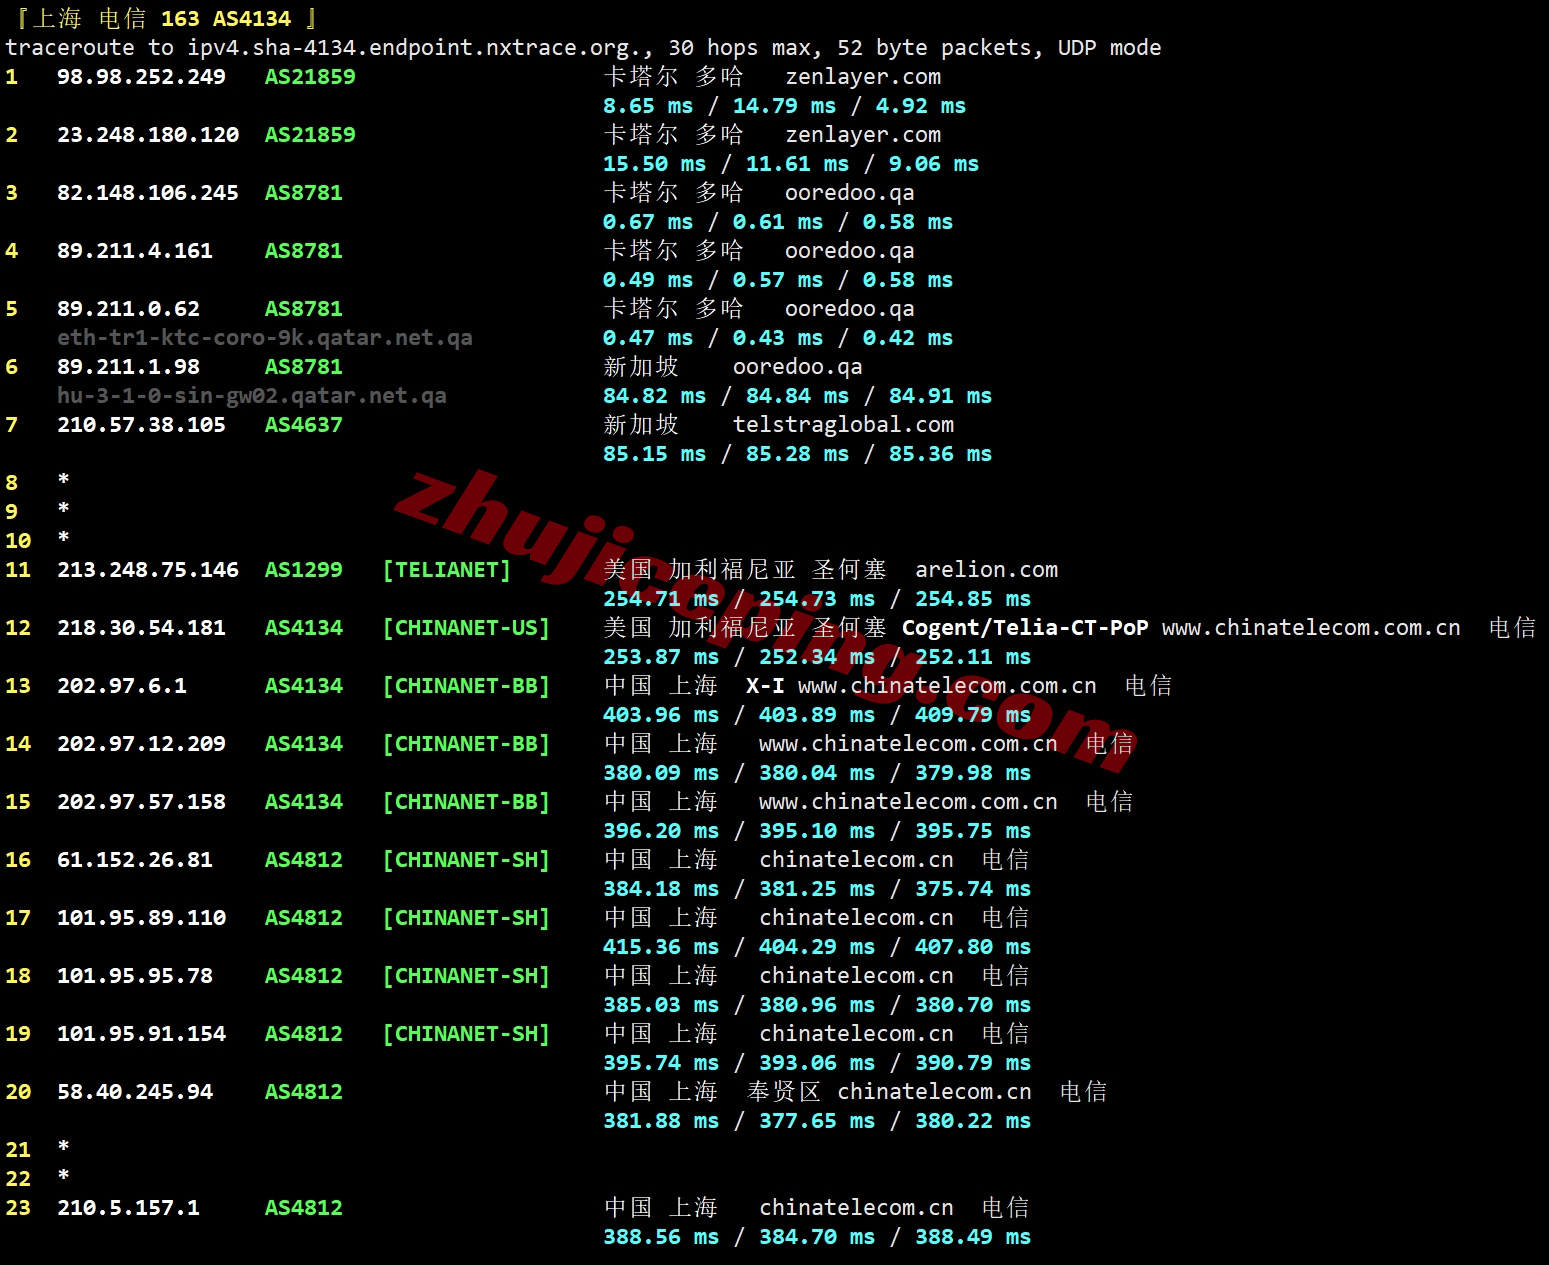The width and height of the screenshot is (1549, 1265).
Task: Select AS4812 on hop 20
Action: click(x=304, y=1092)
